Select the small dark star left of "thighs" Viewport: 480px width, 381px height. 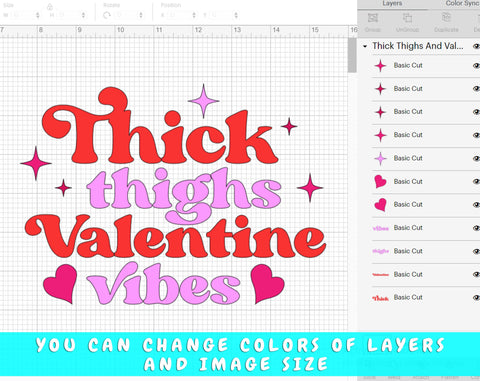63,188
